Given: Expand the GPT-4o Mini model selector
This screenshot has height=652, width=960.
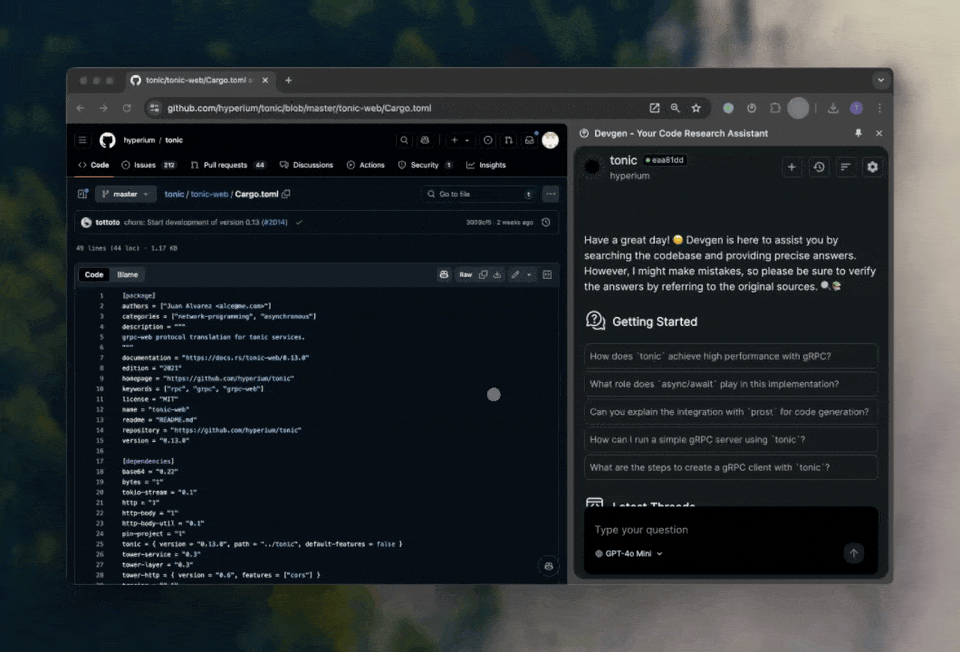Looking at the screenshot, I should (629, 553).
